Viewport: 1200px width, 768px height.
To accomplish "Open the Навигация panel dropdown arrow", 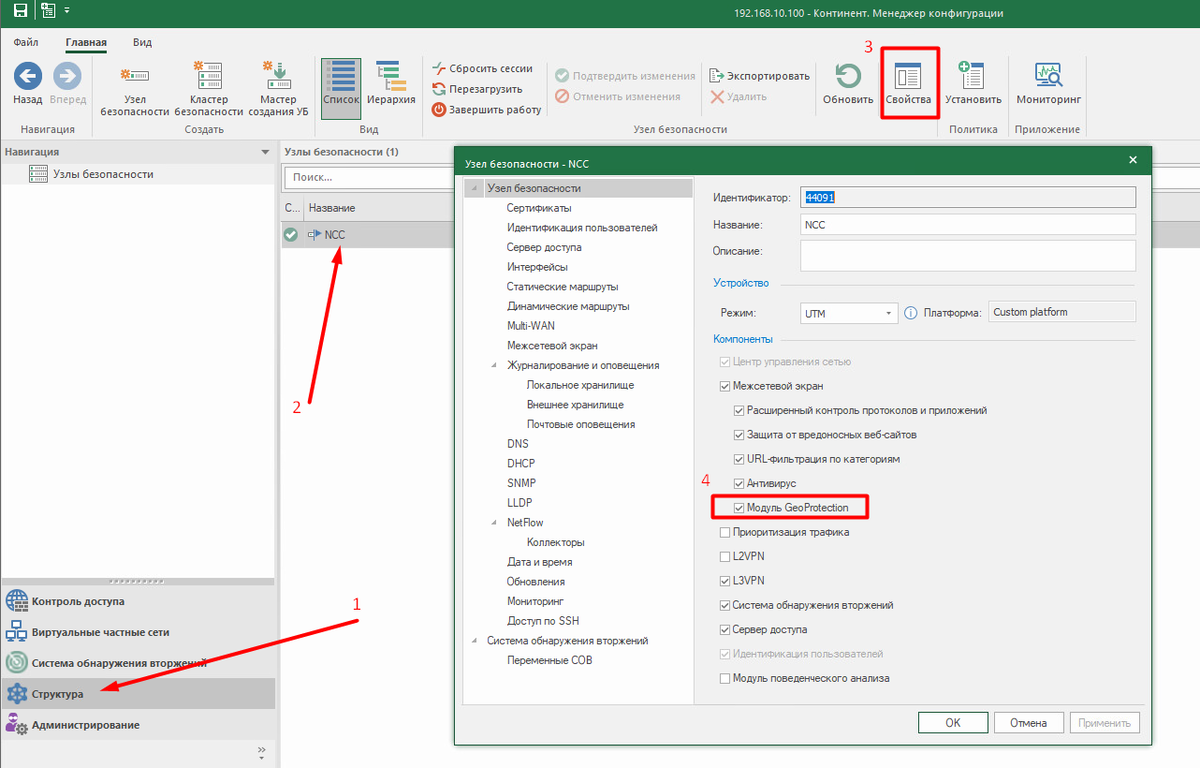I will 264,152.
